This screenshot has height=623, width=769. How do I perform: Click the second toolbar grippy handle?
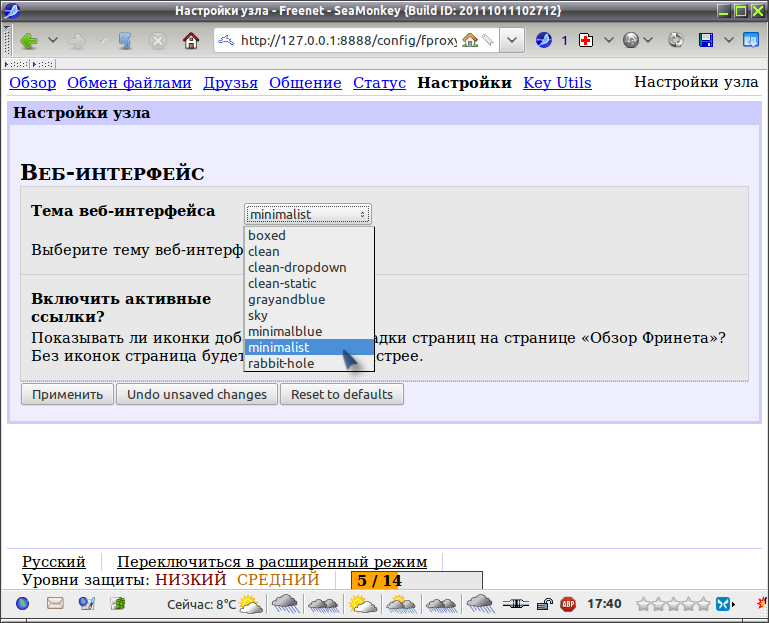click(x=43, y=64)
